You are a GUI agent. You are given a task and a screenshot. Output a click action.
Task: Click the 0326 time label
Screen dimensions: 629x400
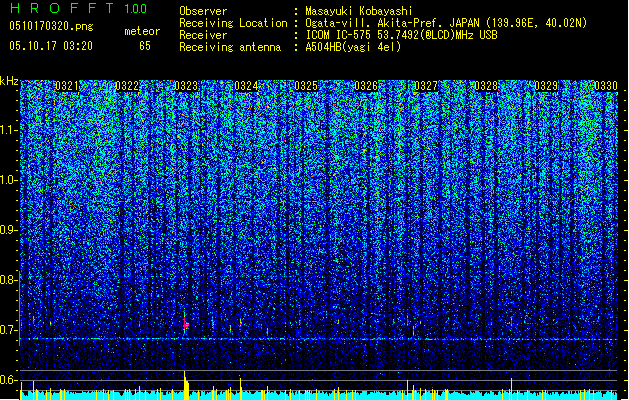click(x=366, y=86)
